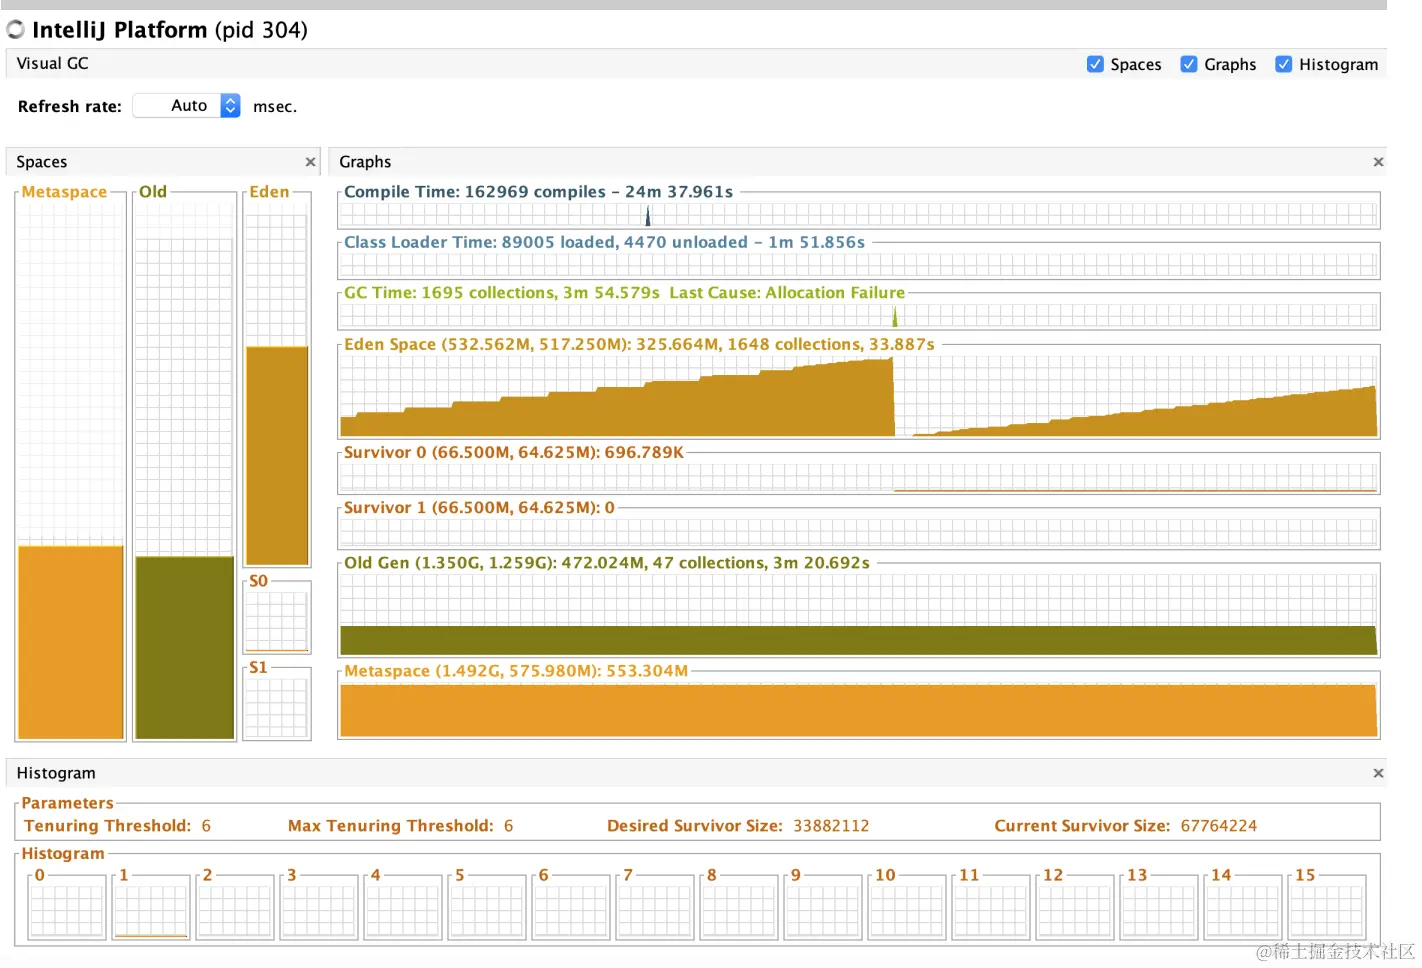Click the 'GC Time: 1695 collections' label

tap(625, 293)
